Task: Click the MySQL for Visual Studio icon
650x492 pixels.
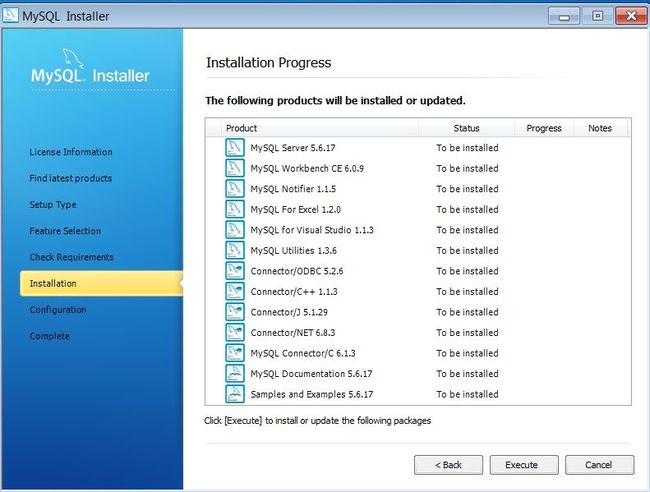Action: [x=235, y=230]
